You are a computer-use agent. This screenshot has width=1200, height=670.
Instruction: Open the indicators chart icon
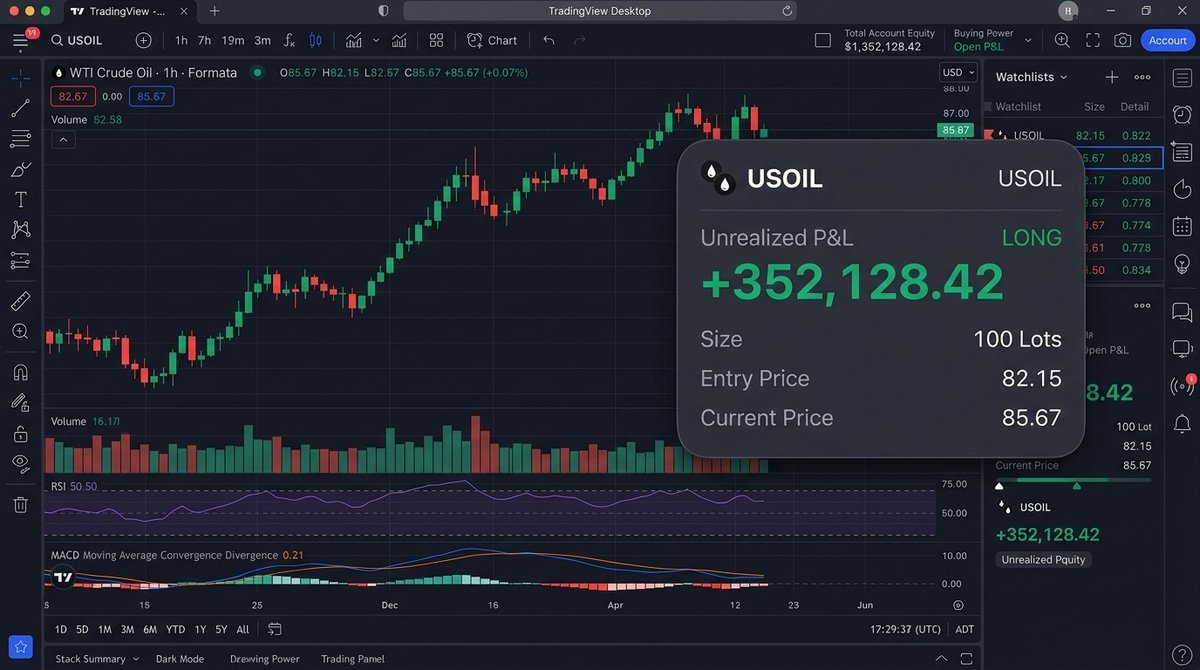[354, 40]
